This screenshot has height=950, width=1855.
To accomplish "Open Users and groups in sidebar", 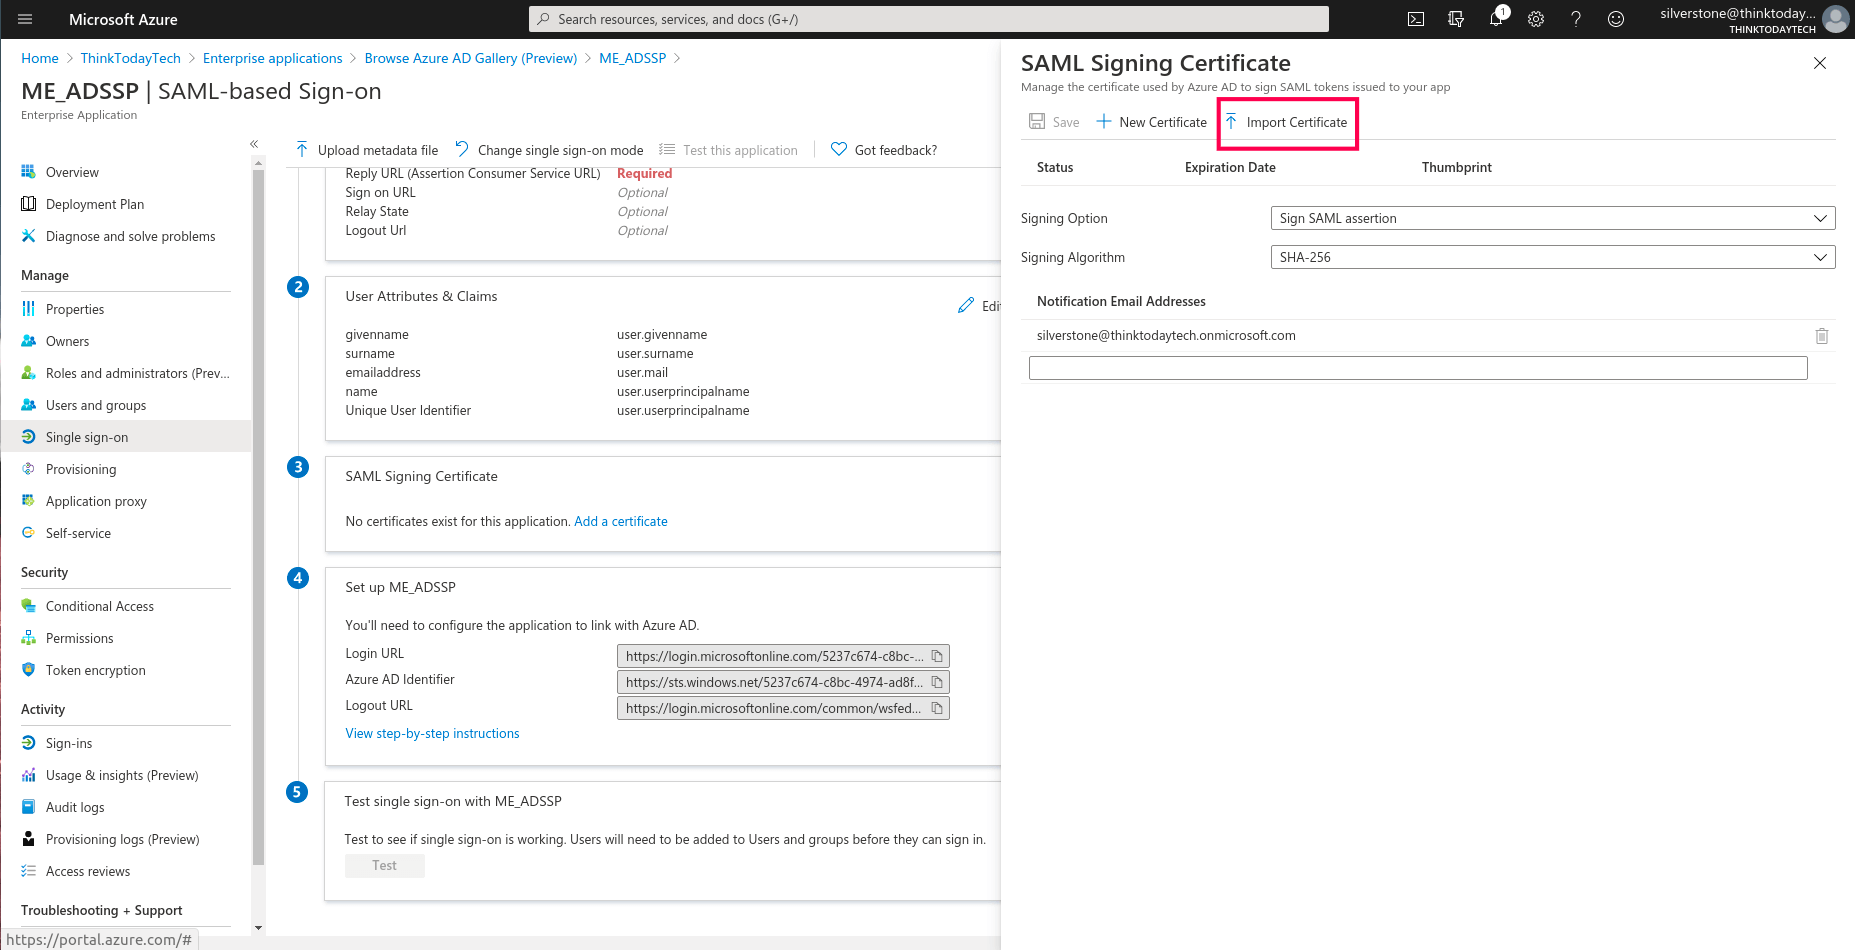I will point(96,405).
